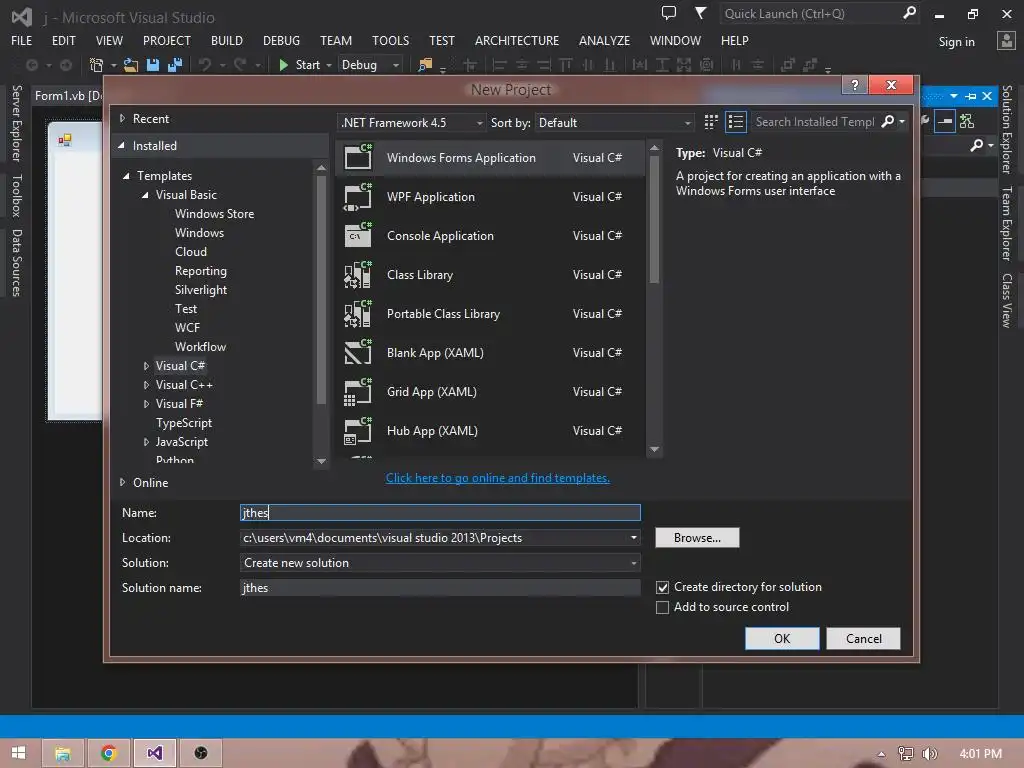Select the Windows Store tree item

214,214
